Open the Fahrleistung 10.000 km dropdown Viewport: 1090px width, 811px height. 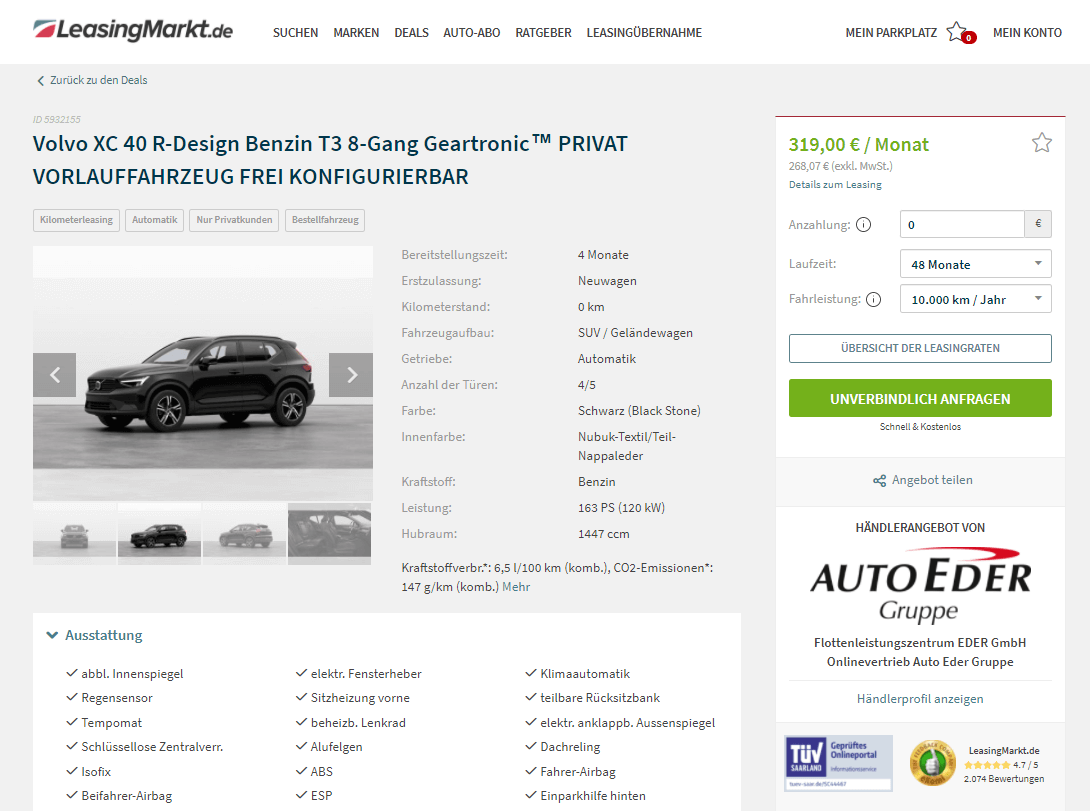click(975, 300)
